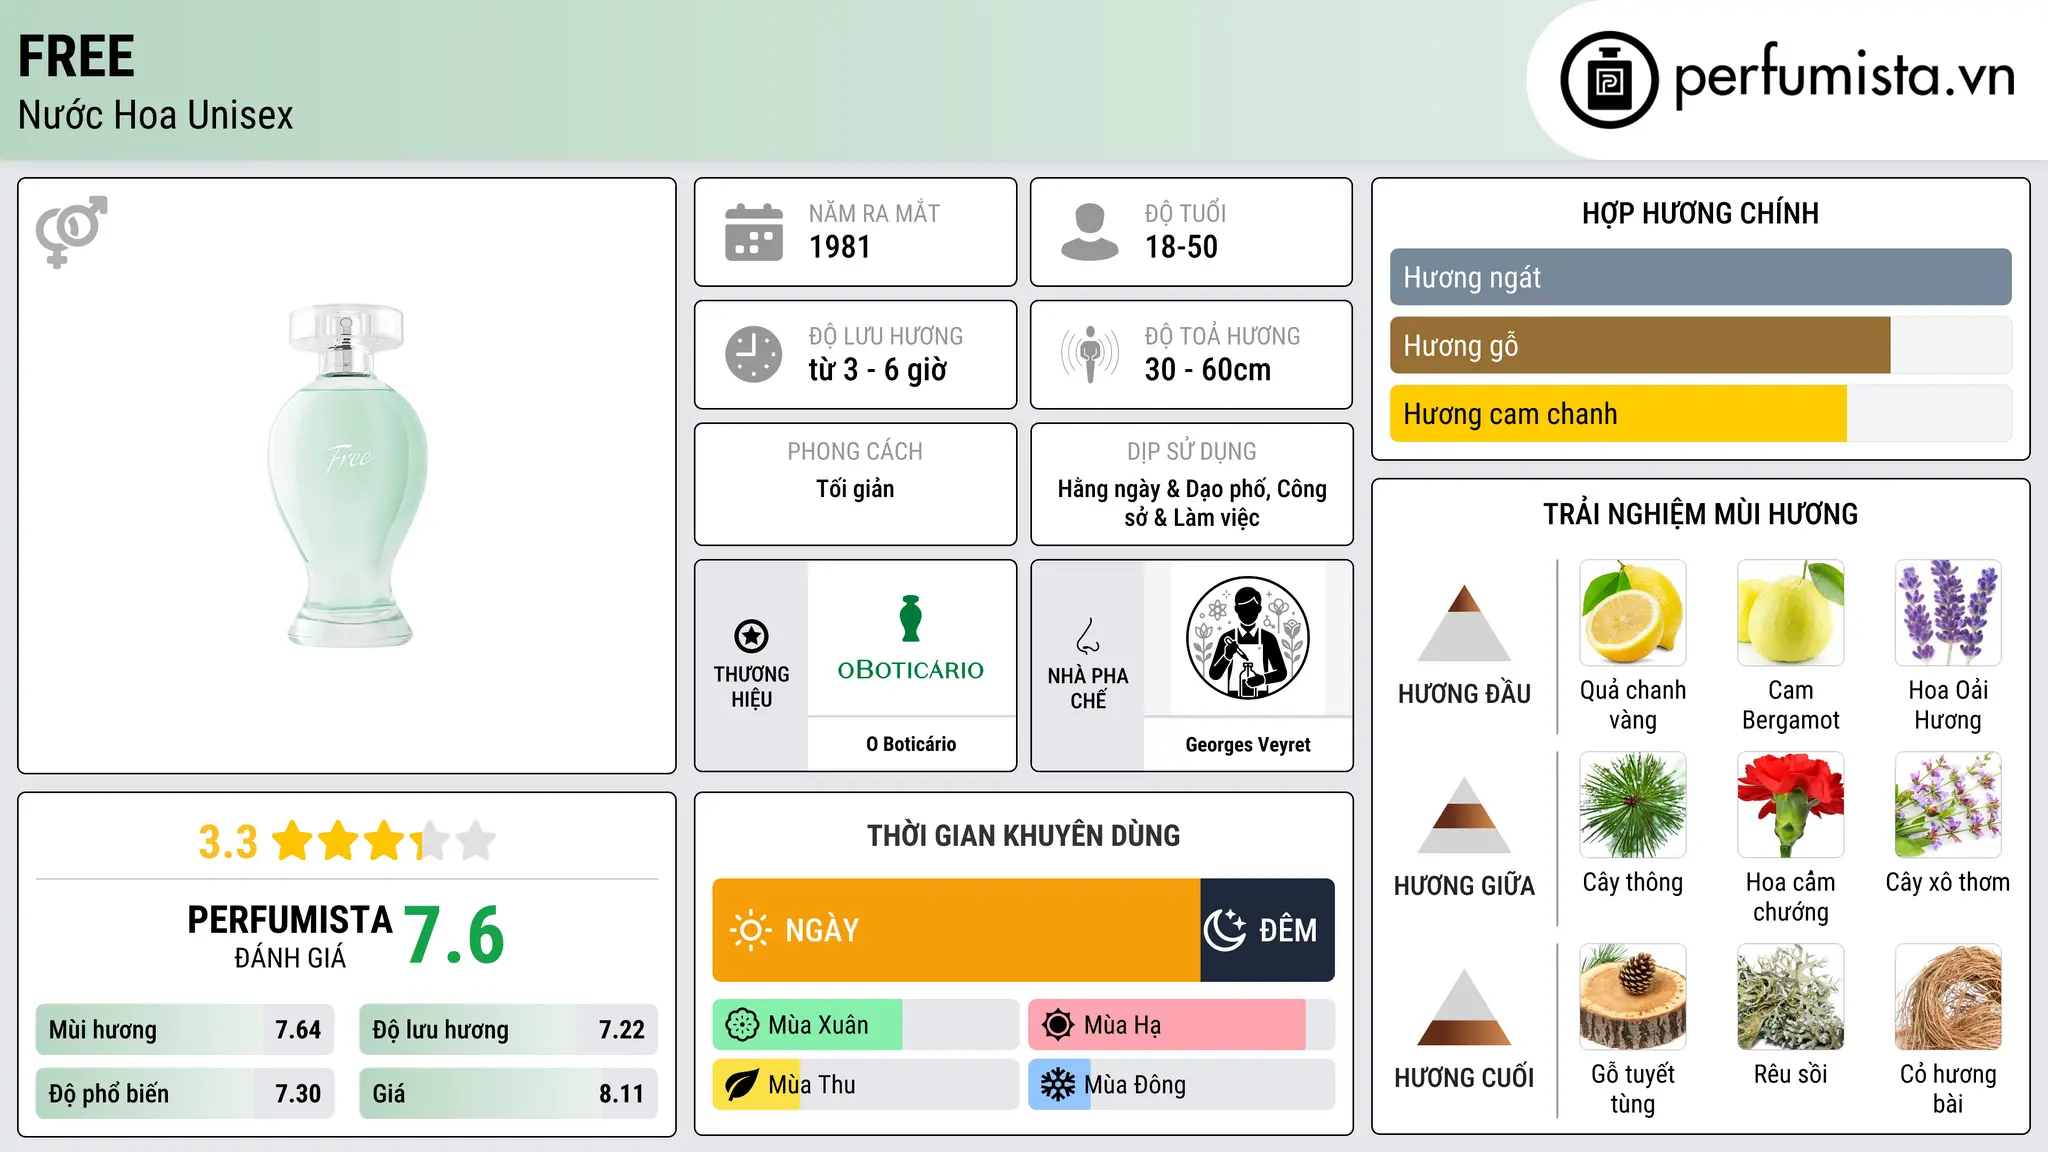Click the release year 1981

(840, 247)
